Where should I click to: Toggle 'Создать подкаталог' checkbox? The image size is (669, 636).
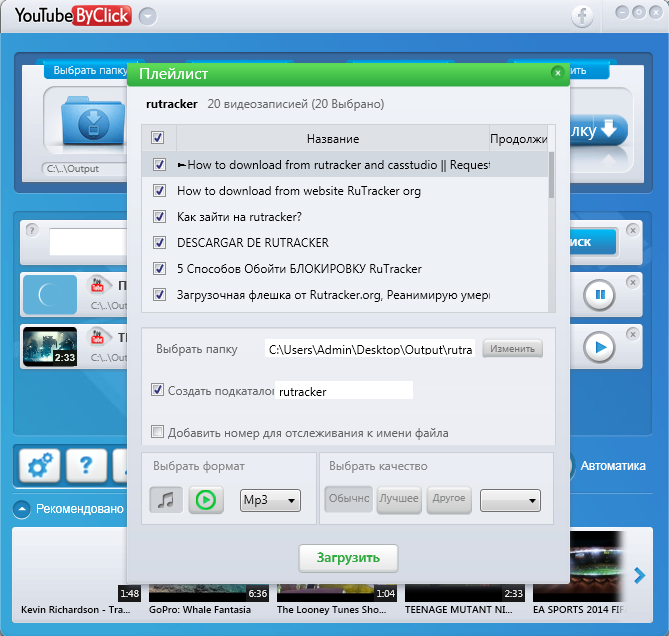(x=157, y=389)
